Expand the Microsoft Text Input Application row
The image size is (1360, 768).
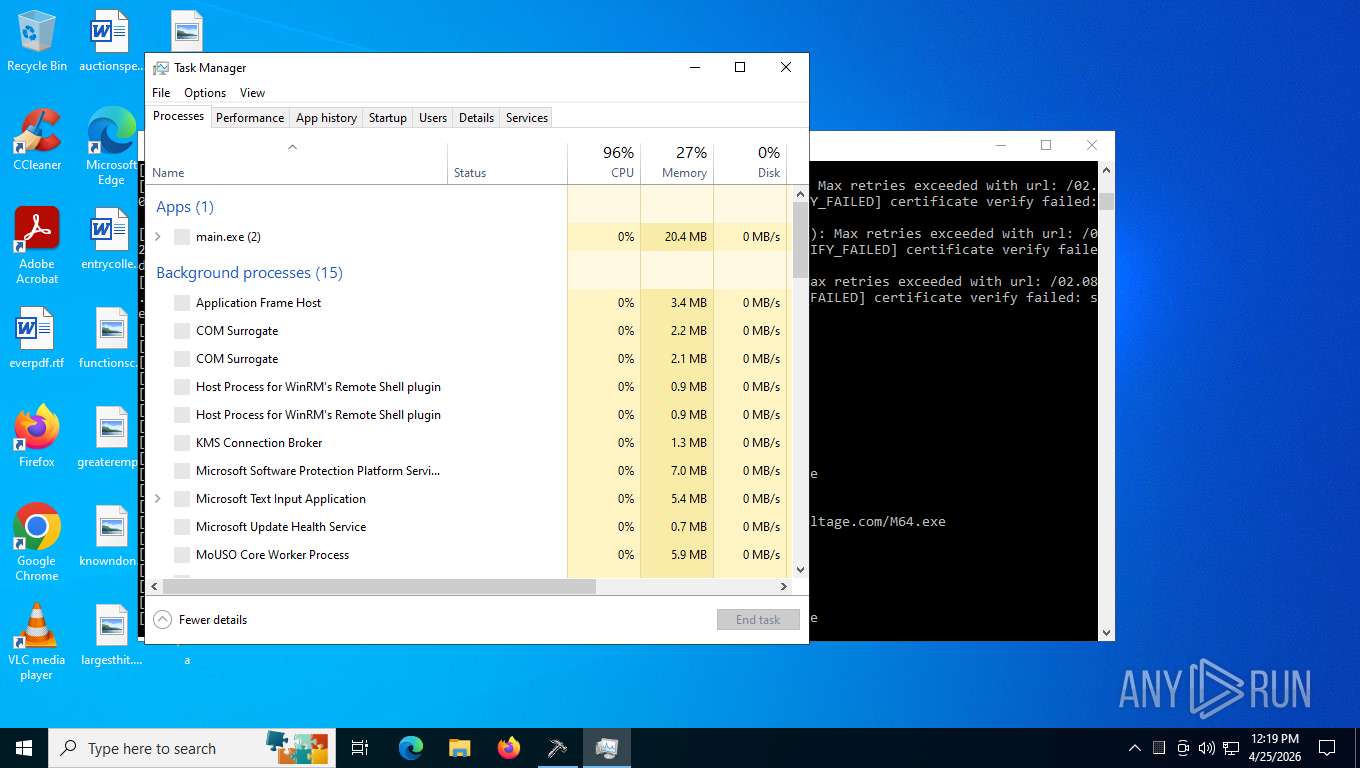tap(158, 499)
